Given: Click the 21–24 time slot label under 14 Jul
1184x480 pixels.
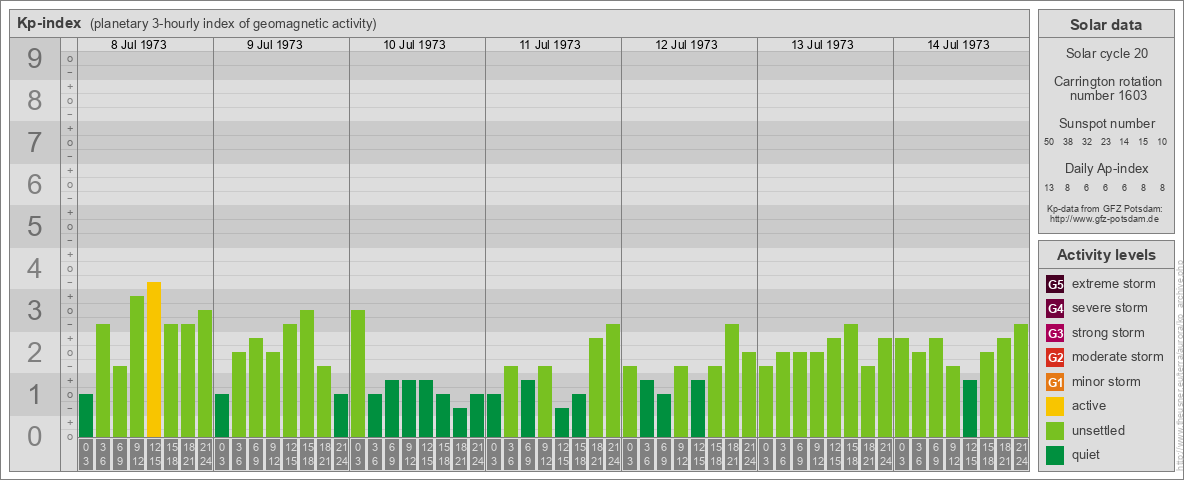Looking at the screenshot, I should tap(1020, 455).
